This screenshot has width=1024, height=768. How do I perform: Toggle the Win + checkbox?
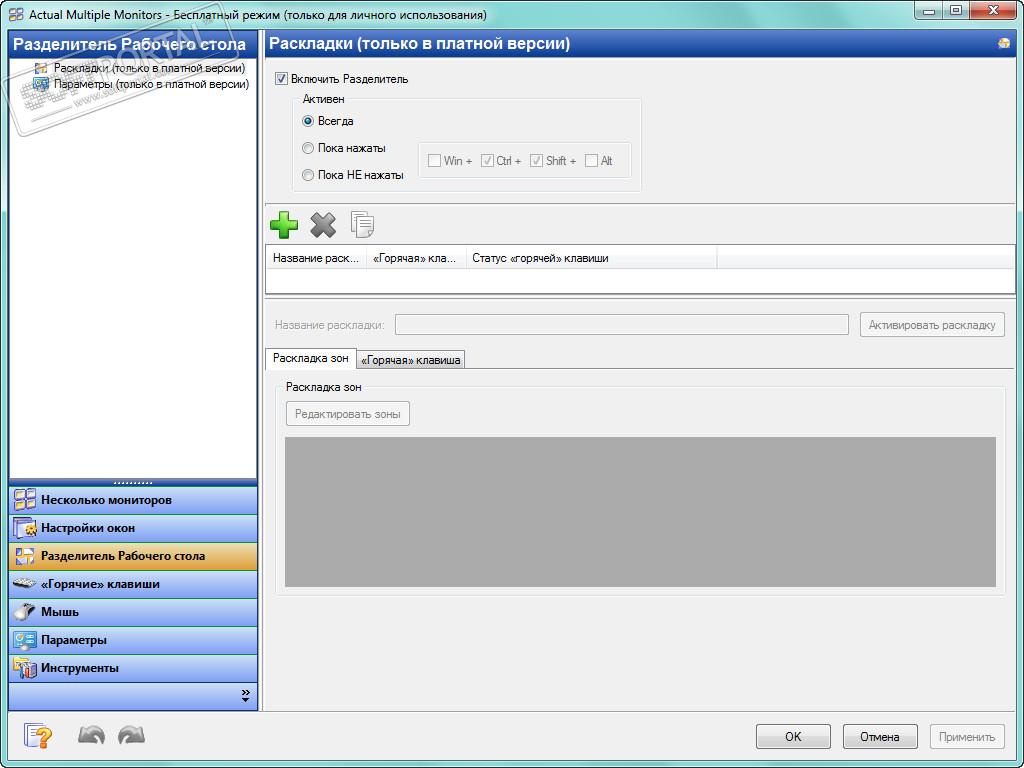pos(434,161)
